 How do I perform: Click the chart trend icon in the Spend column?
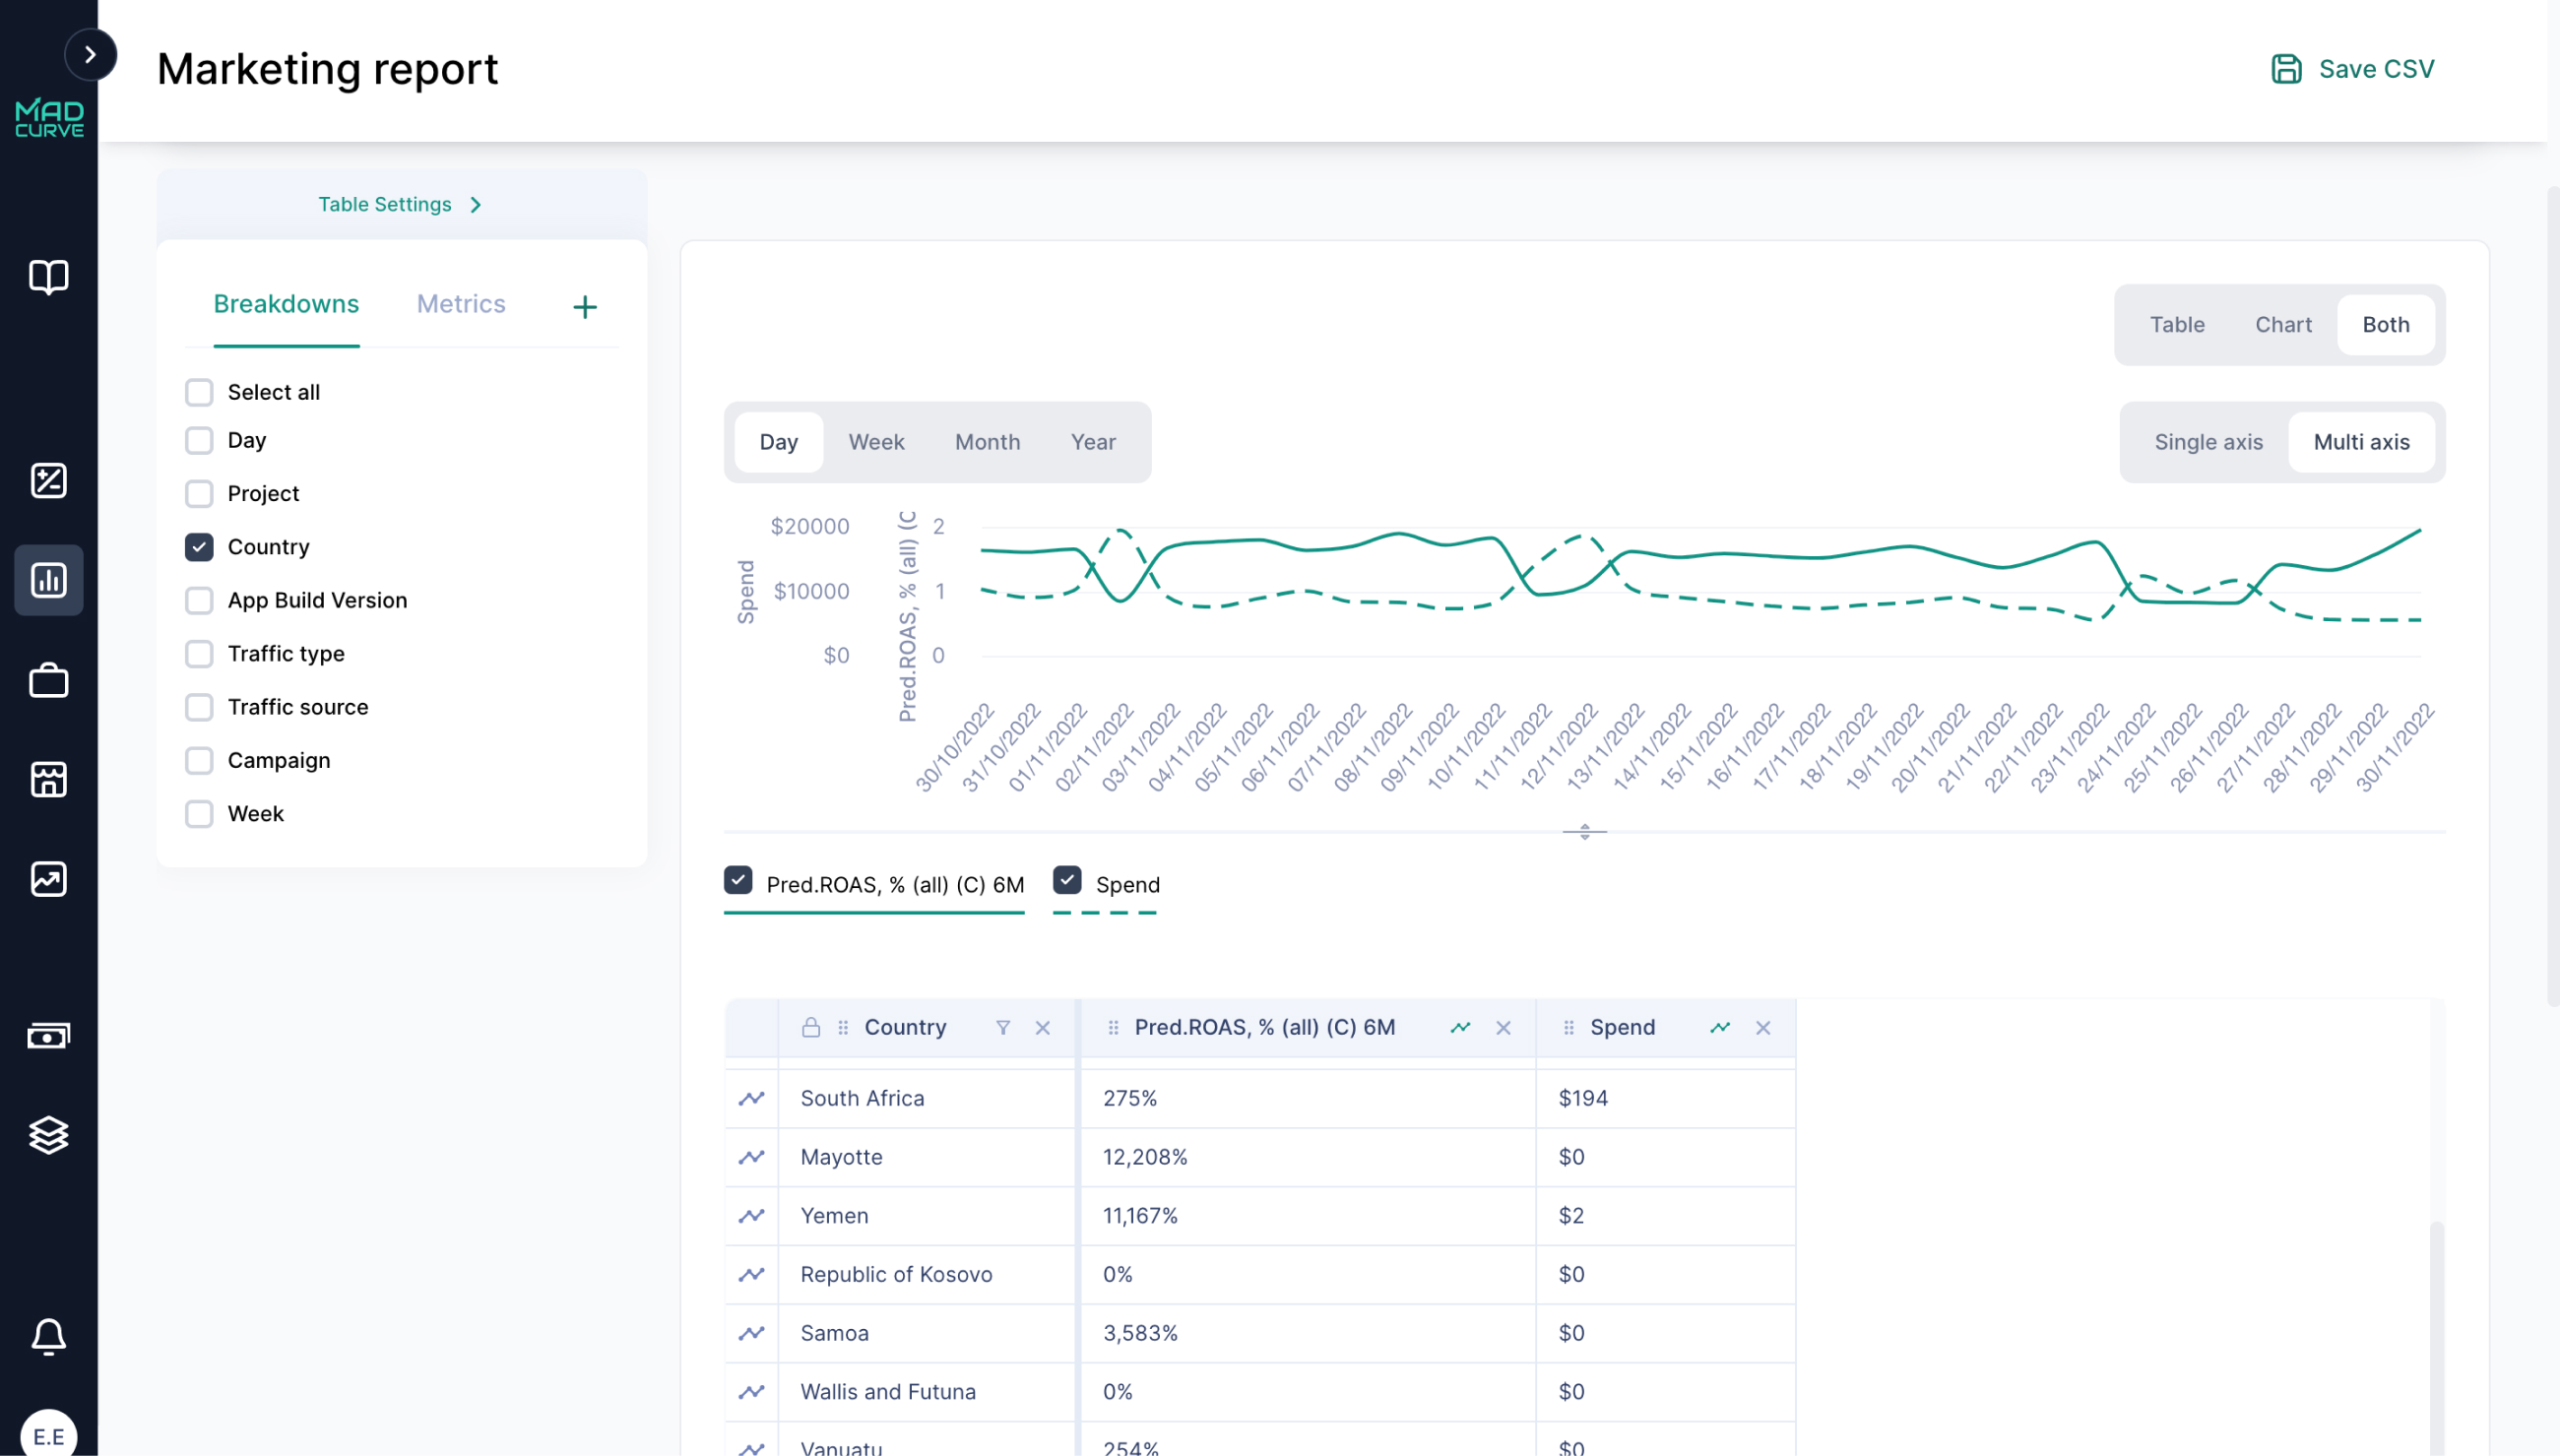pos(1720,1027)
